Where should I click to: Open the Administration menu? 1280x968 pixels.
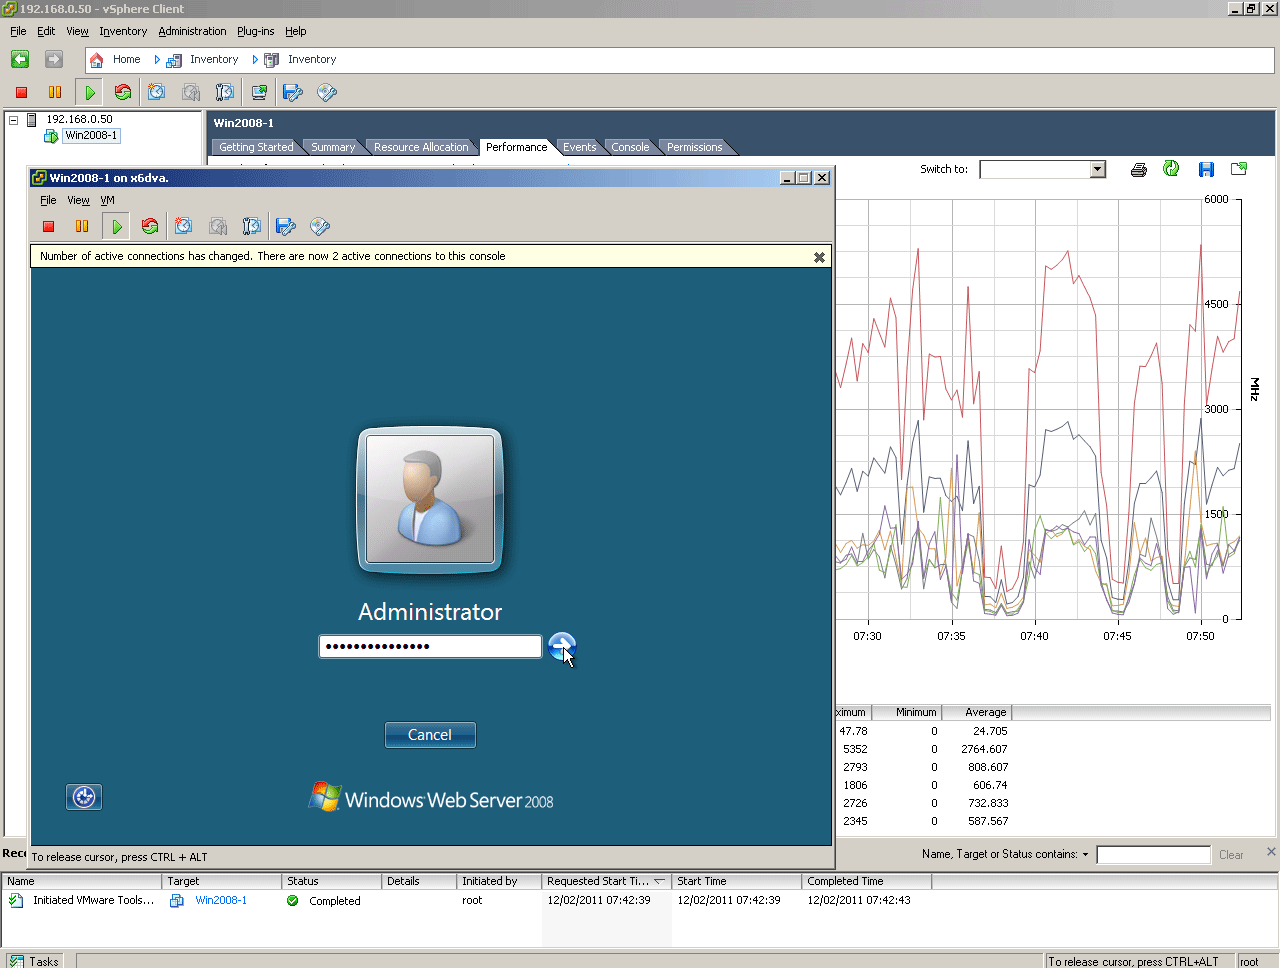tap(192, 32)
